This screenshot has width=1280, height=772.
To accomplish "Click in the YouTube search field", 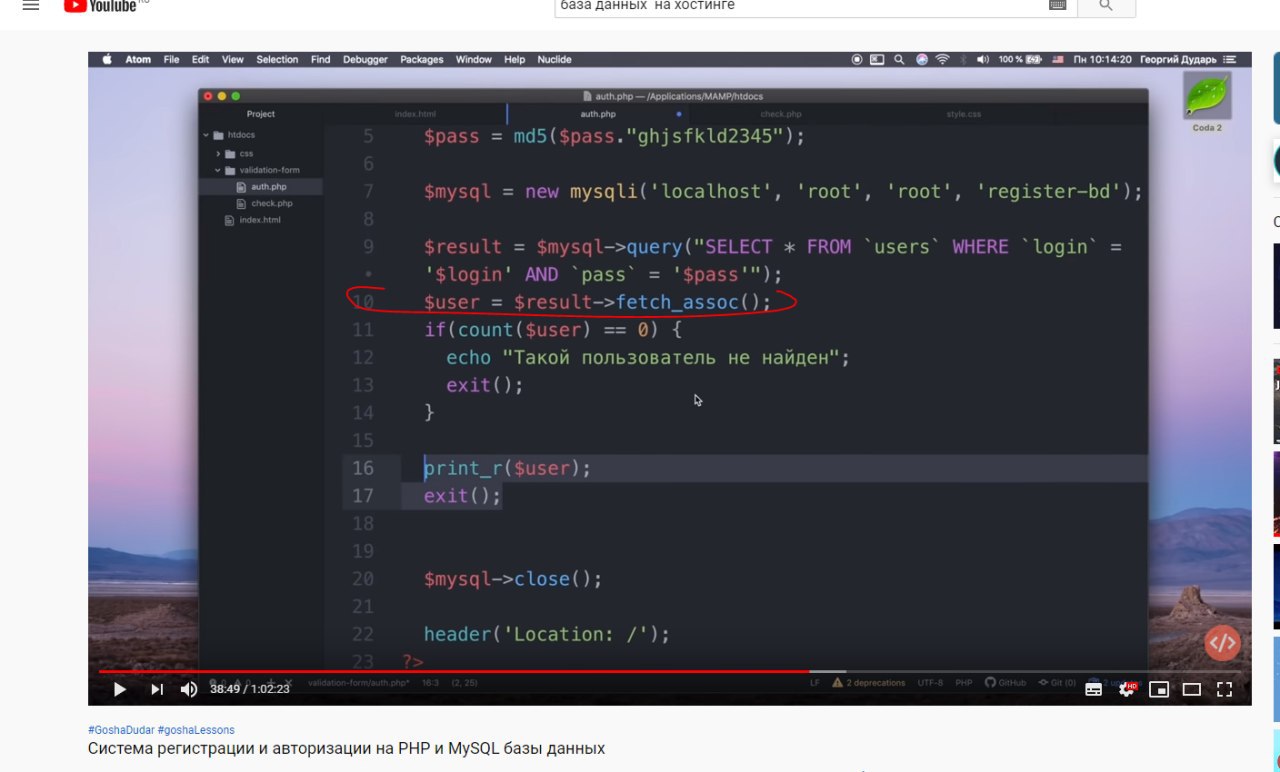I will pos(800,6).
